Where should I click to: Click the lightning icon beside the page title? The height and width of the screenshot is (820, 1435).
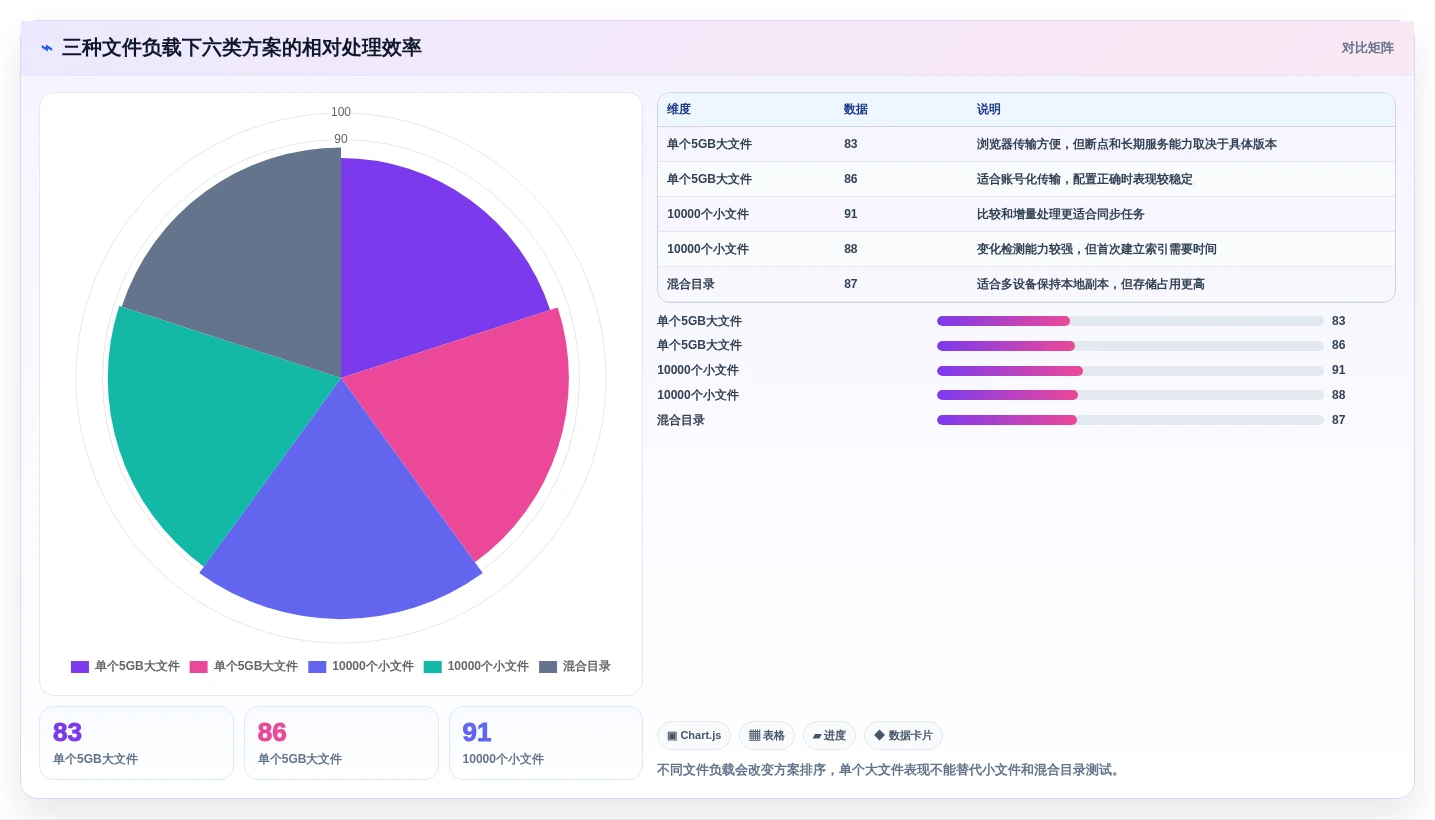click(x=47, y=48)
